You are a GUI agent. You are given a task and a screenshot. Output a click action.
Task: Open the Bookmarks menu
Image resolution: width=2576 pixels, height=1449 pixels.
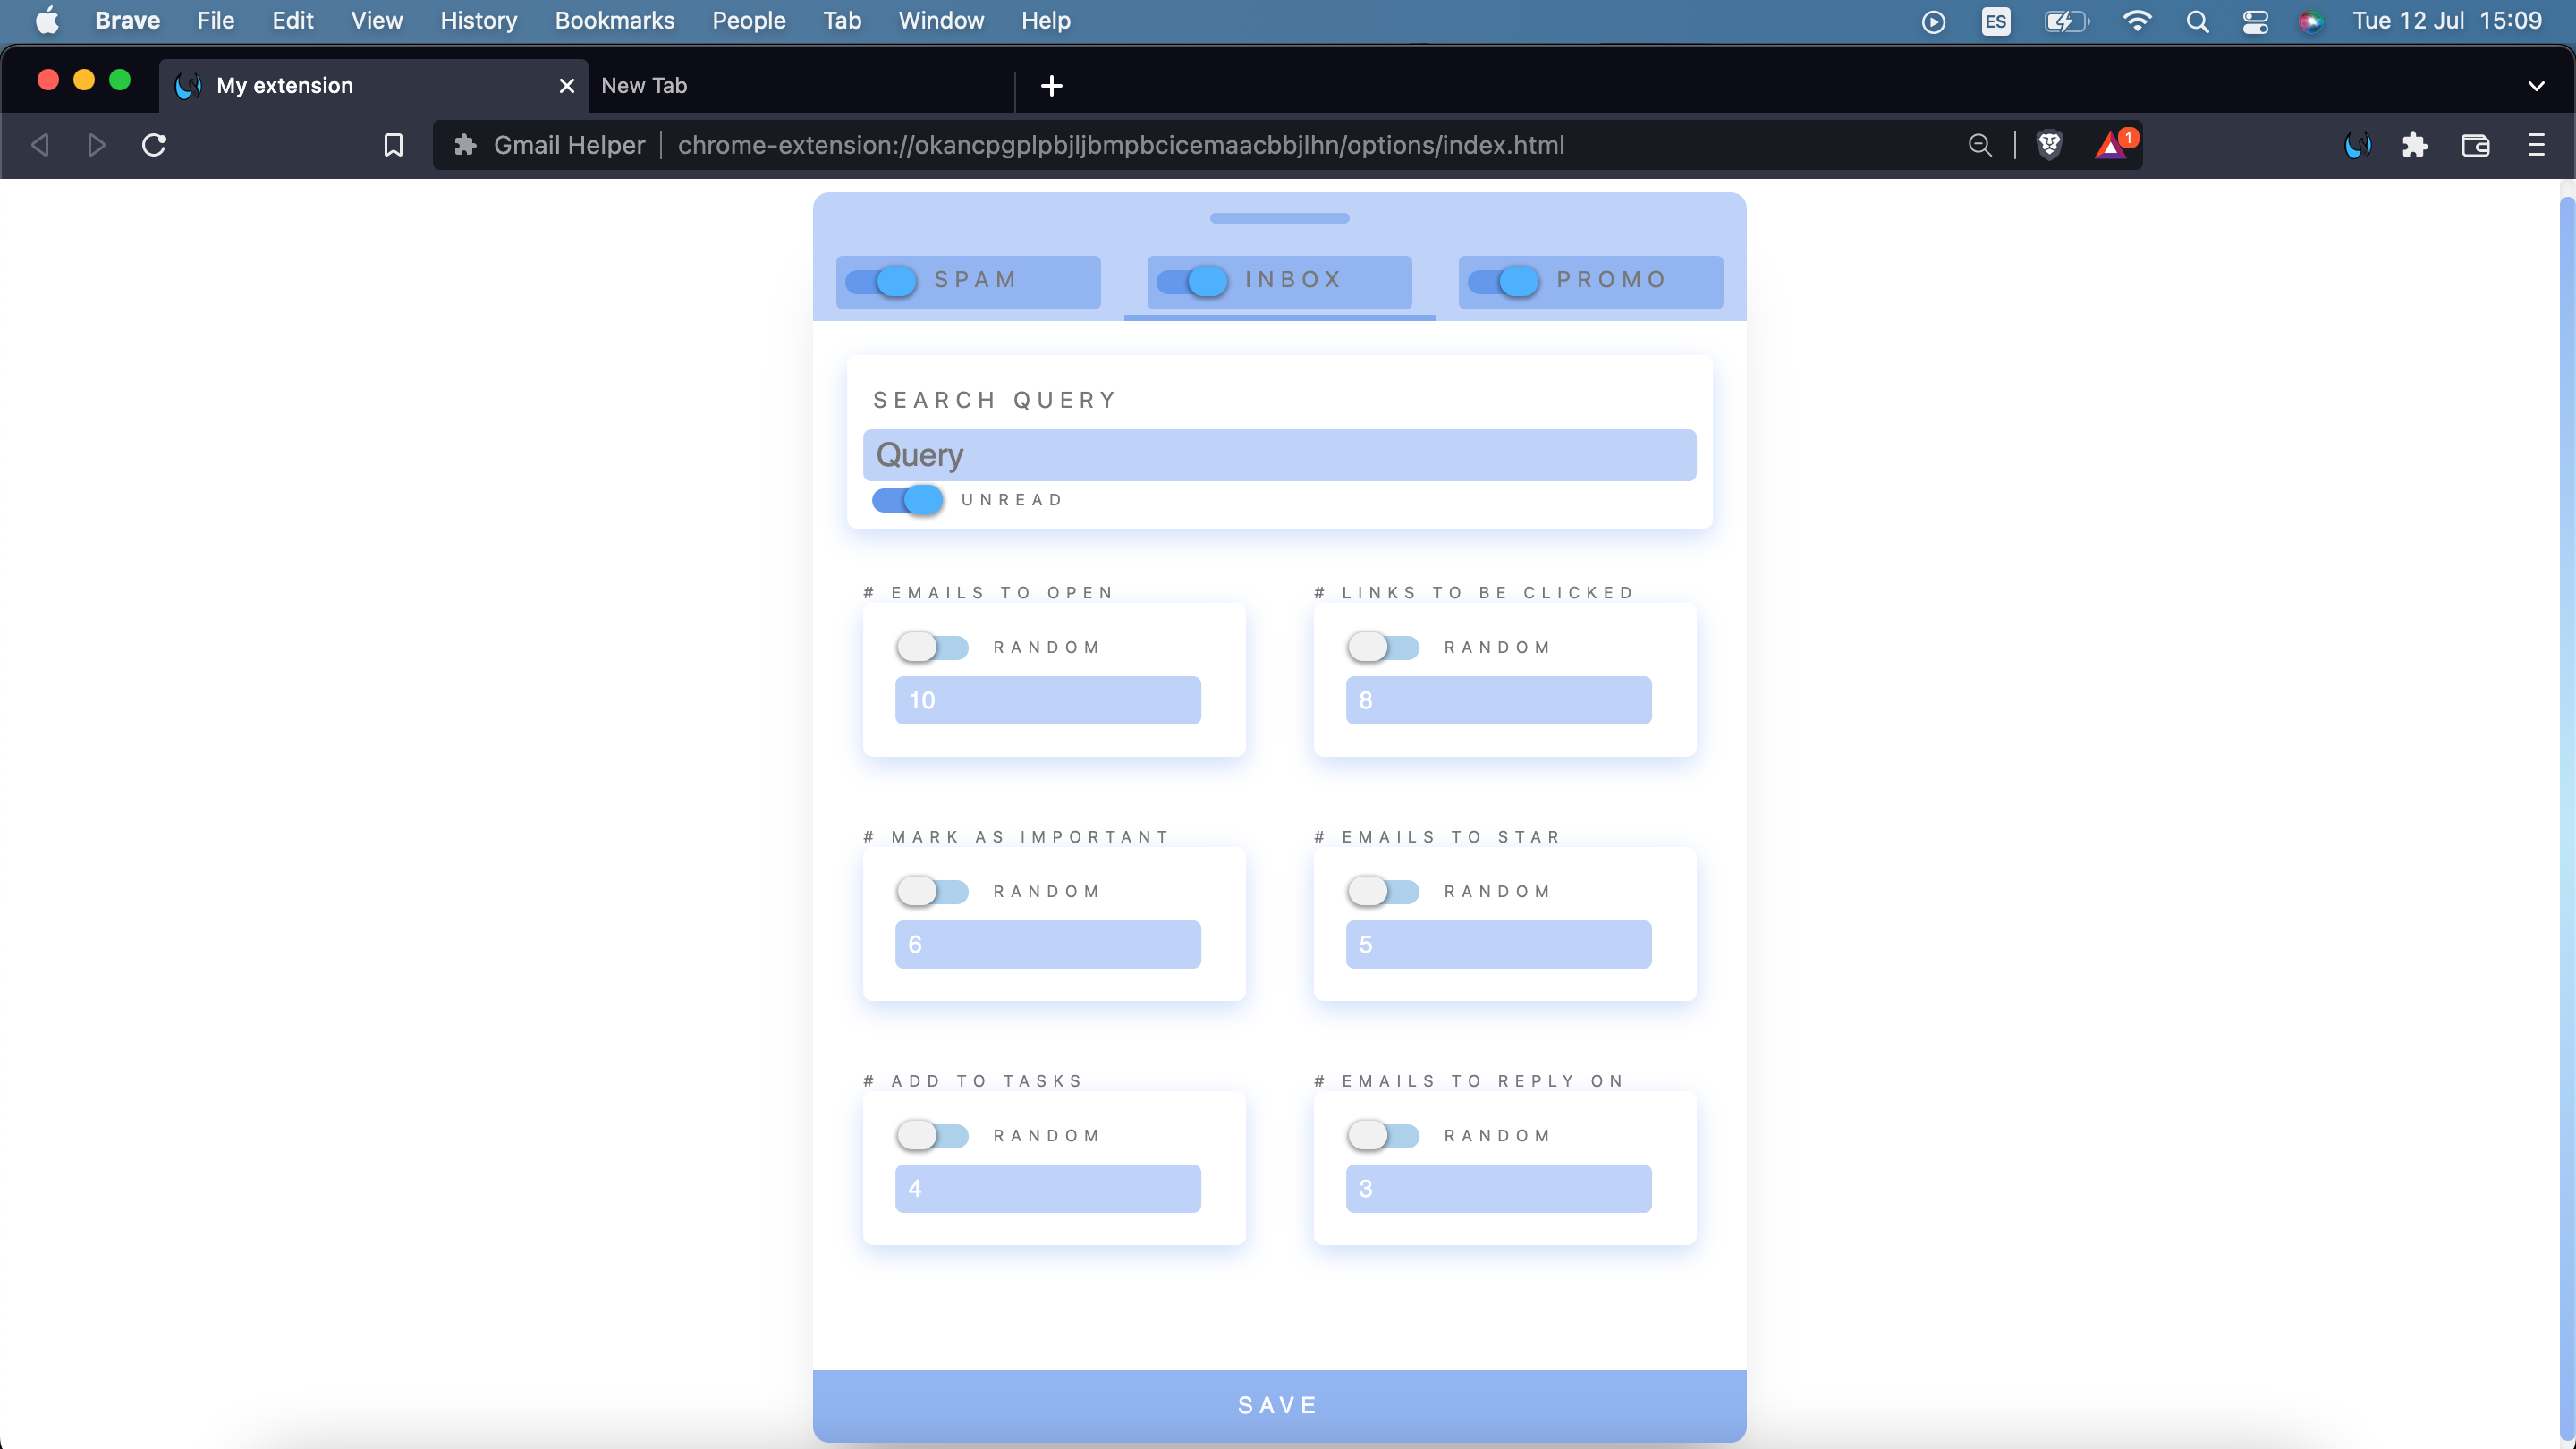[614, 20]
